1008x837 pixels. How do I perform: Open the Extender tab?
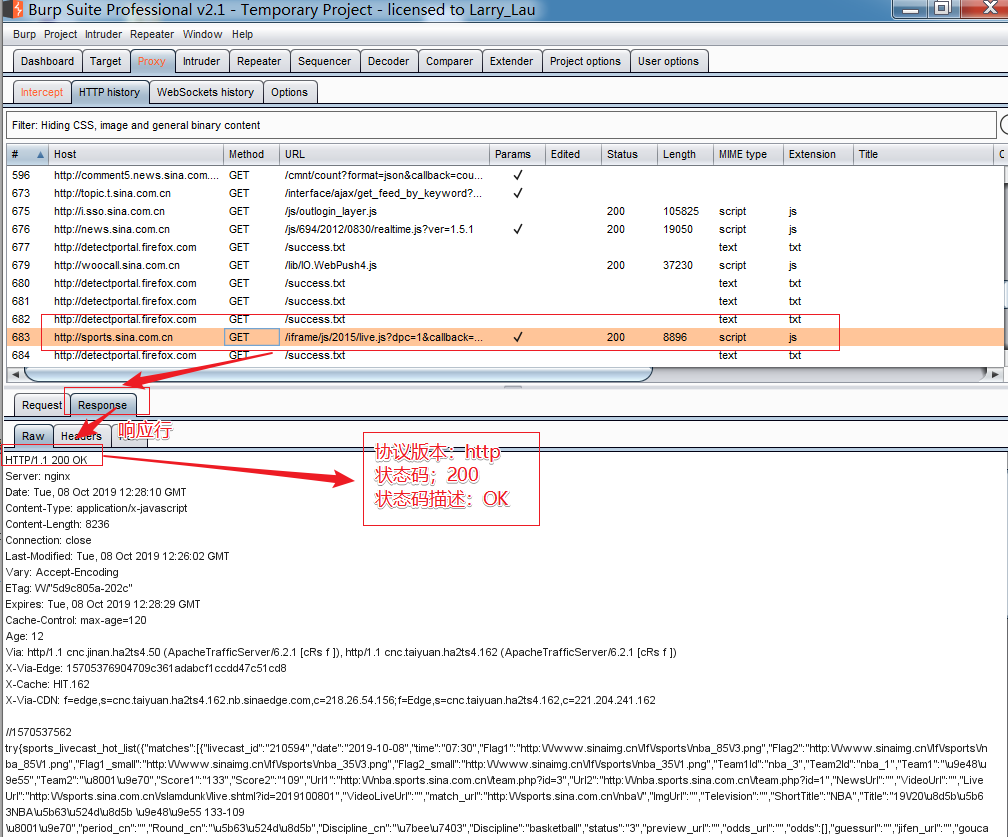(x=512, y=61)
